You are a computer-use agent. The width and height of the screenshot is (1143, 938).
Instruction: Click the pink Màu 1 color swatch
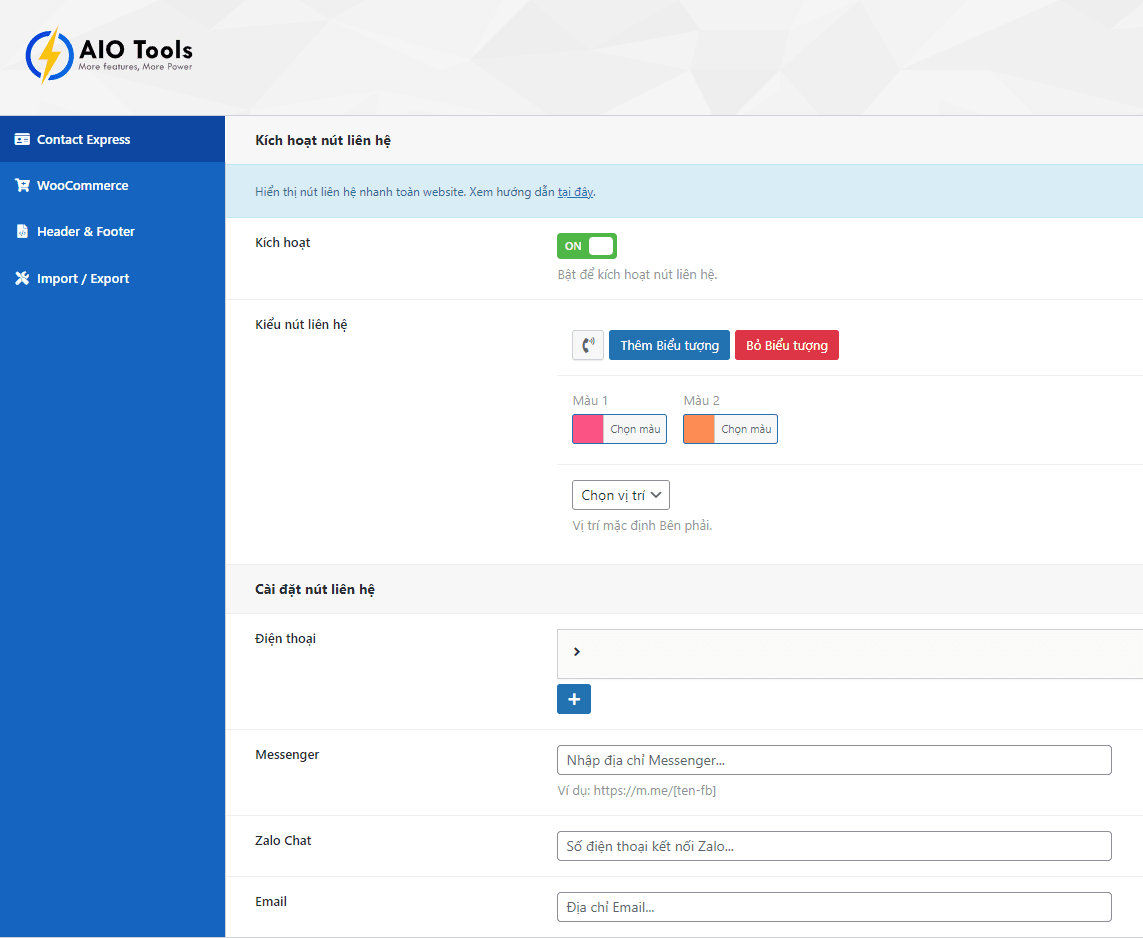pos(586,429)
